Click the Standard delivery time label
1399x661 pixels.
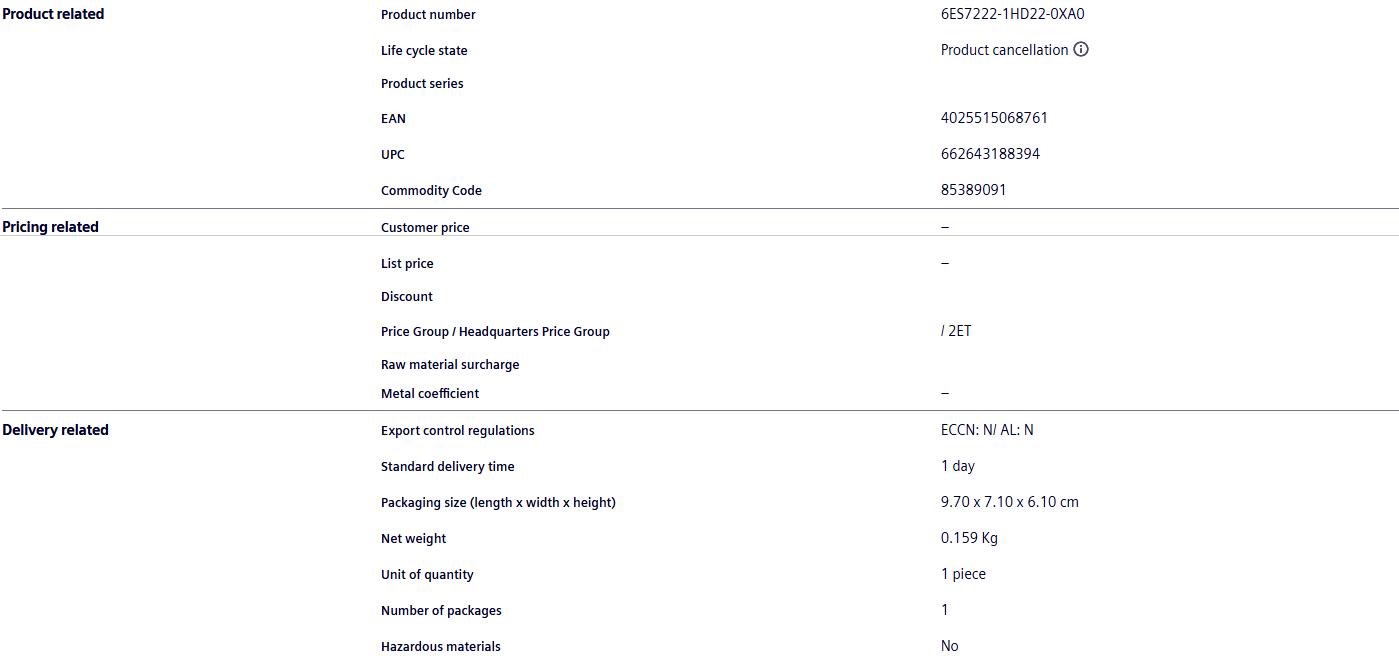pyautogui.click(x=448, y=467)
